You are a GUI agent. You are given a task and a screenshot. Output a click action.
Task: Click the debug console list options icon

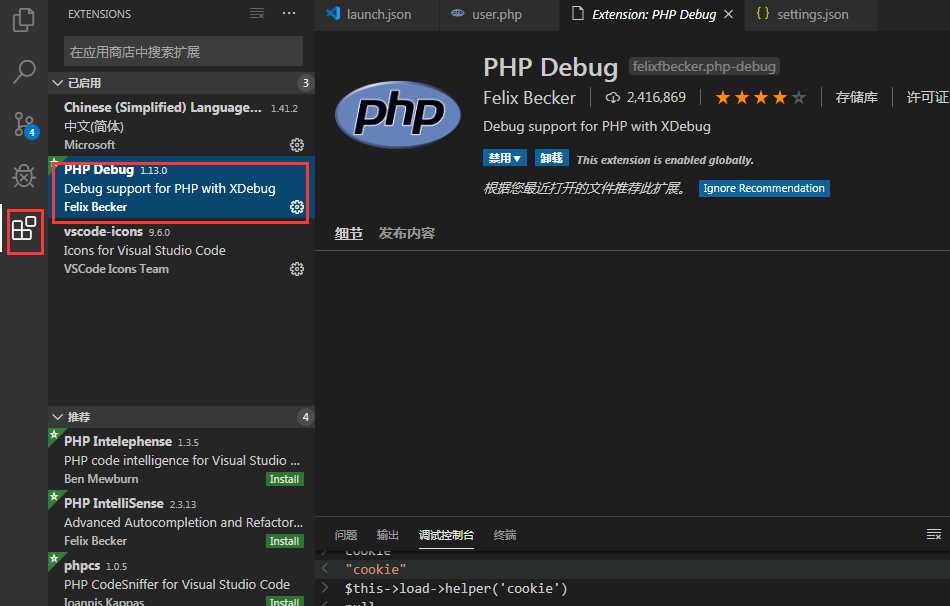coord(934,534)
